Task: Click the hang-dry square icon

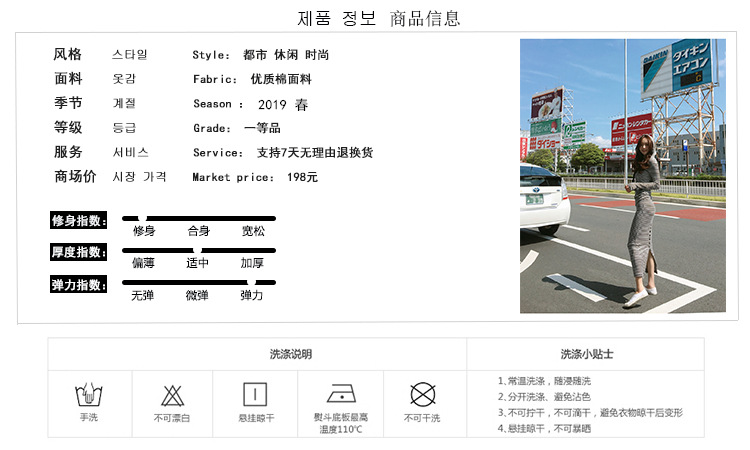Action: (255, 395)
